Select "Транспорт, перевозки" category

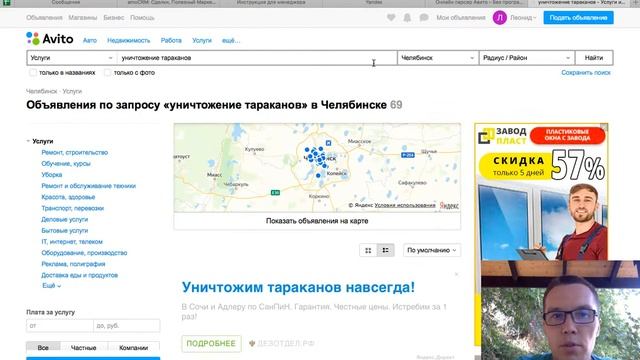pos(73,208)
